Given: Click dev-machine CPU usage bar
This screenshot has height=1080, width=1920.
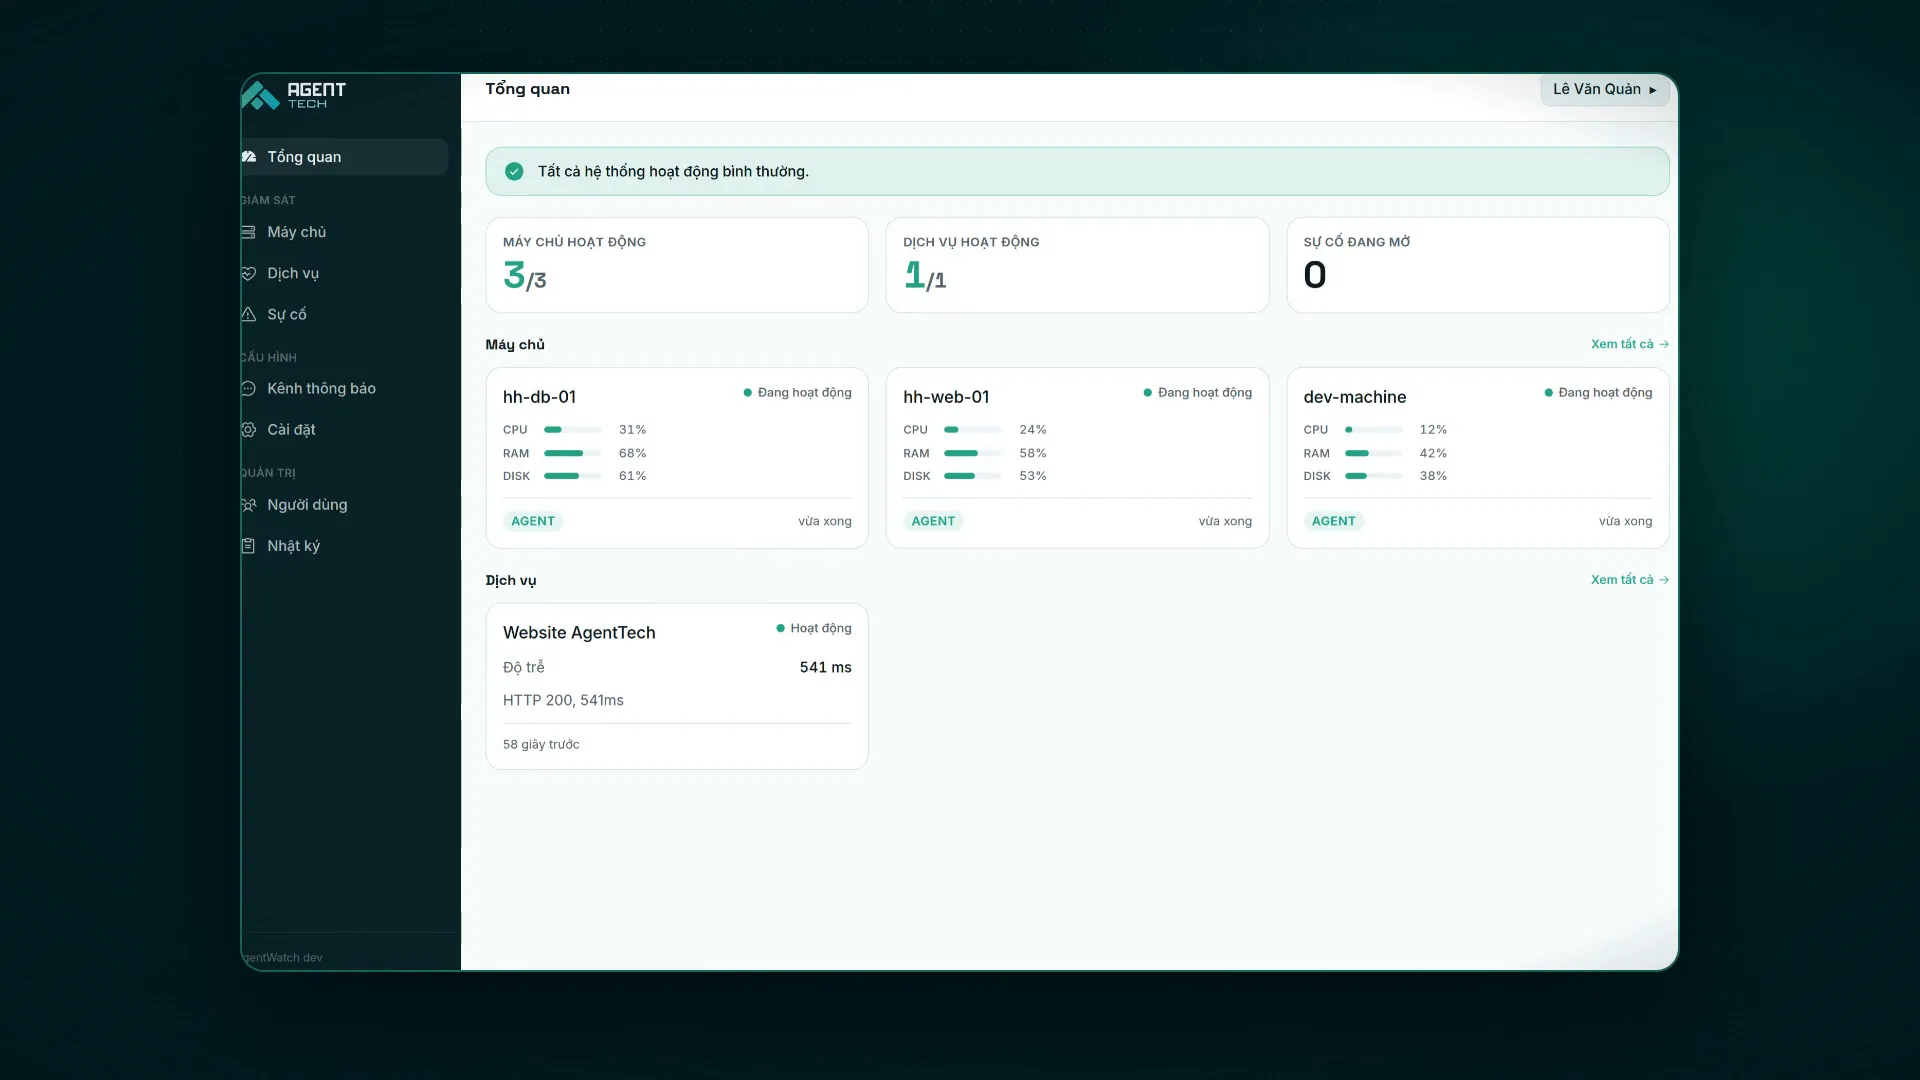Looking at the screenshot, I should (1374, 430).
